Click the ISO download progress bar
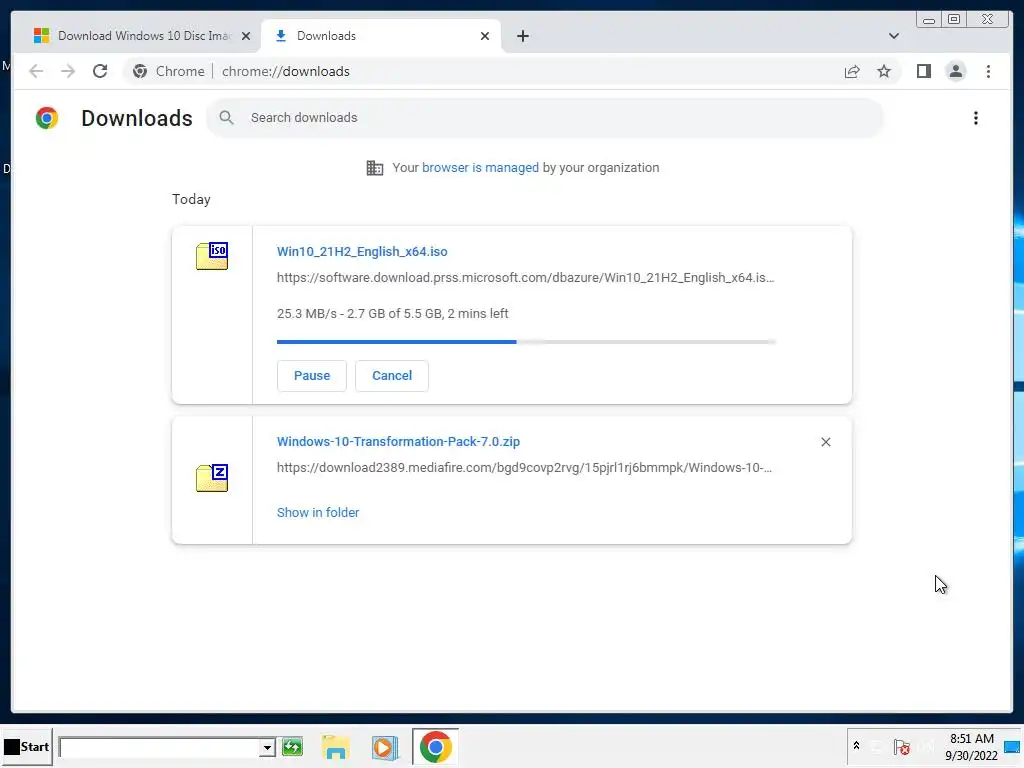Viewport: 1024px width, 768px height. 526,342
